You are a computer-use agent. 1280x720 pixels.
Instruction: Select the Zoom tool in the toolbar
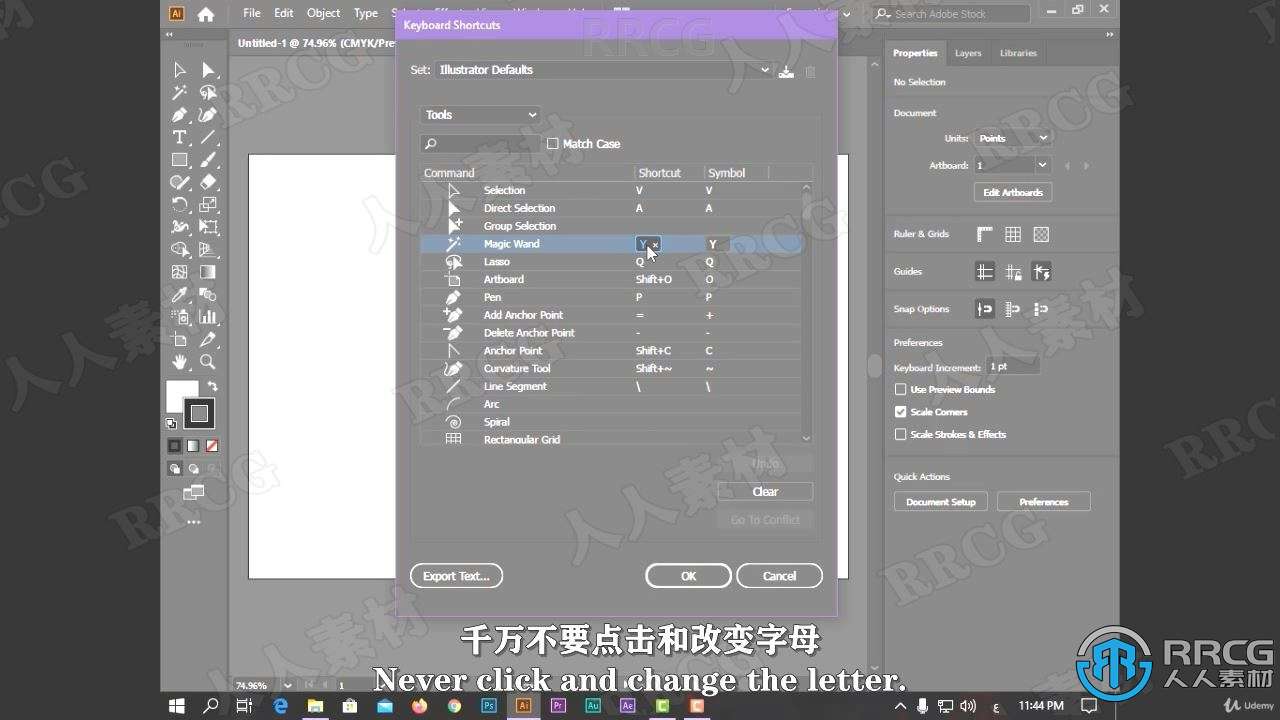(x=208, y=362)
